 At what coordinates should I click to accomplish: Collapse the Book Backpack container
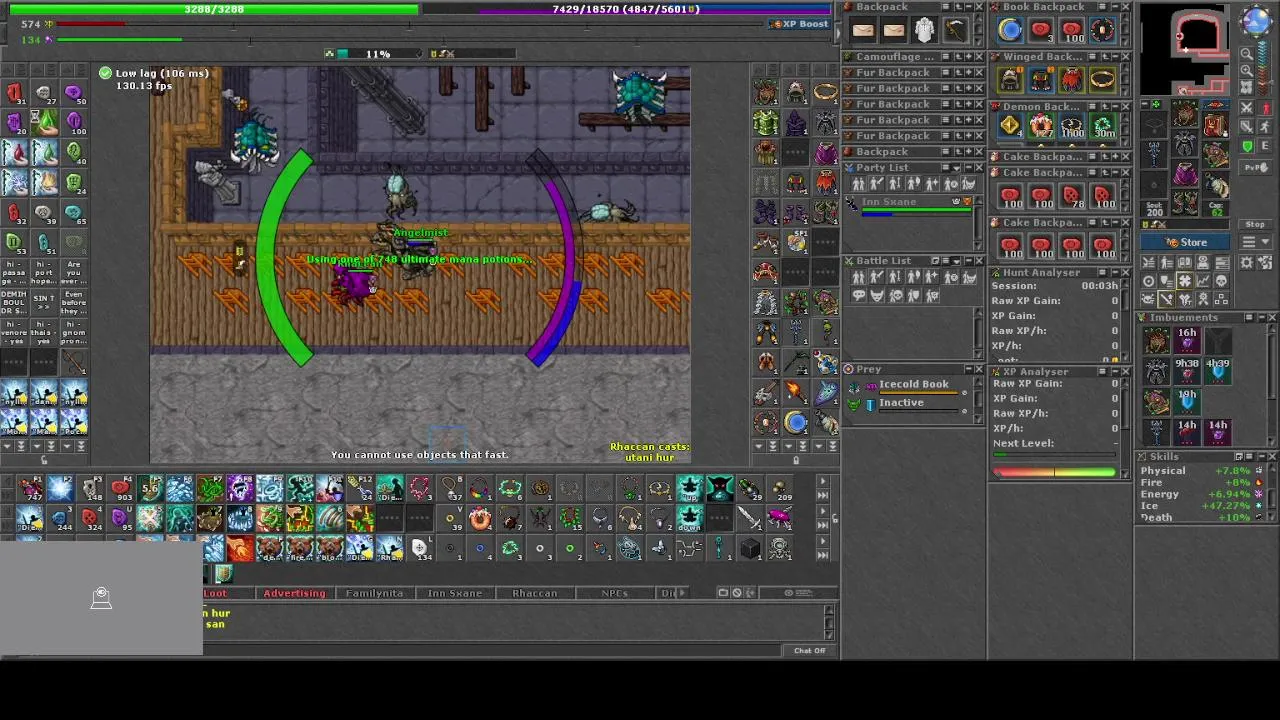[x=1113, y=7]
